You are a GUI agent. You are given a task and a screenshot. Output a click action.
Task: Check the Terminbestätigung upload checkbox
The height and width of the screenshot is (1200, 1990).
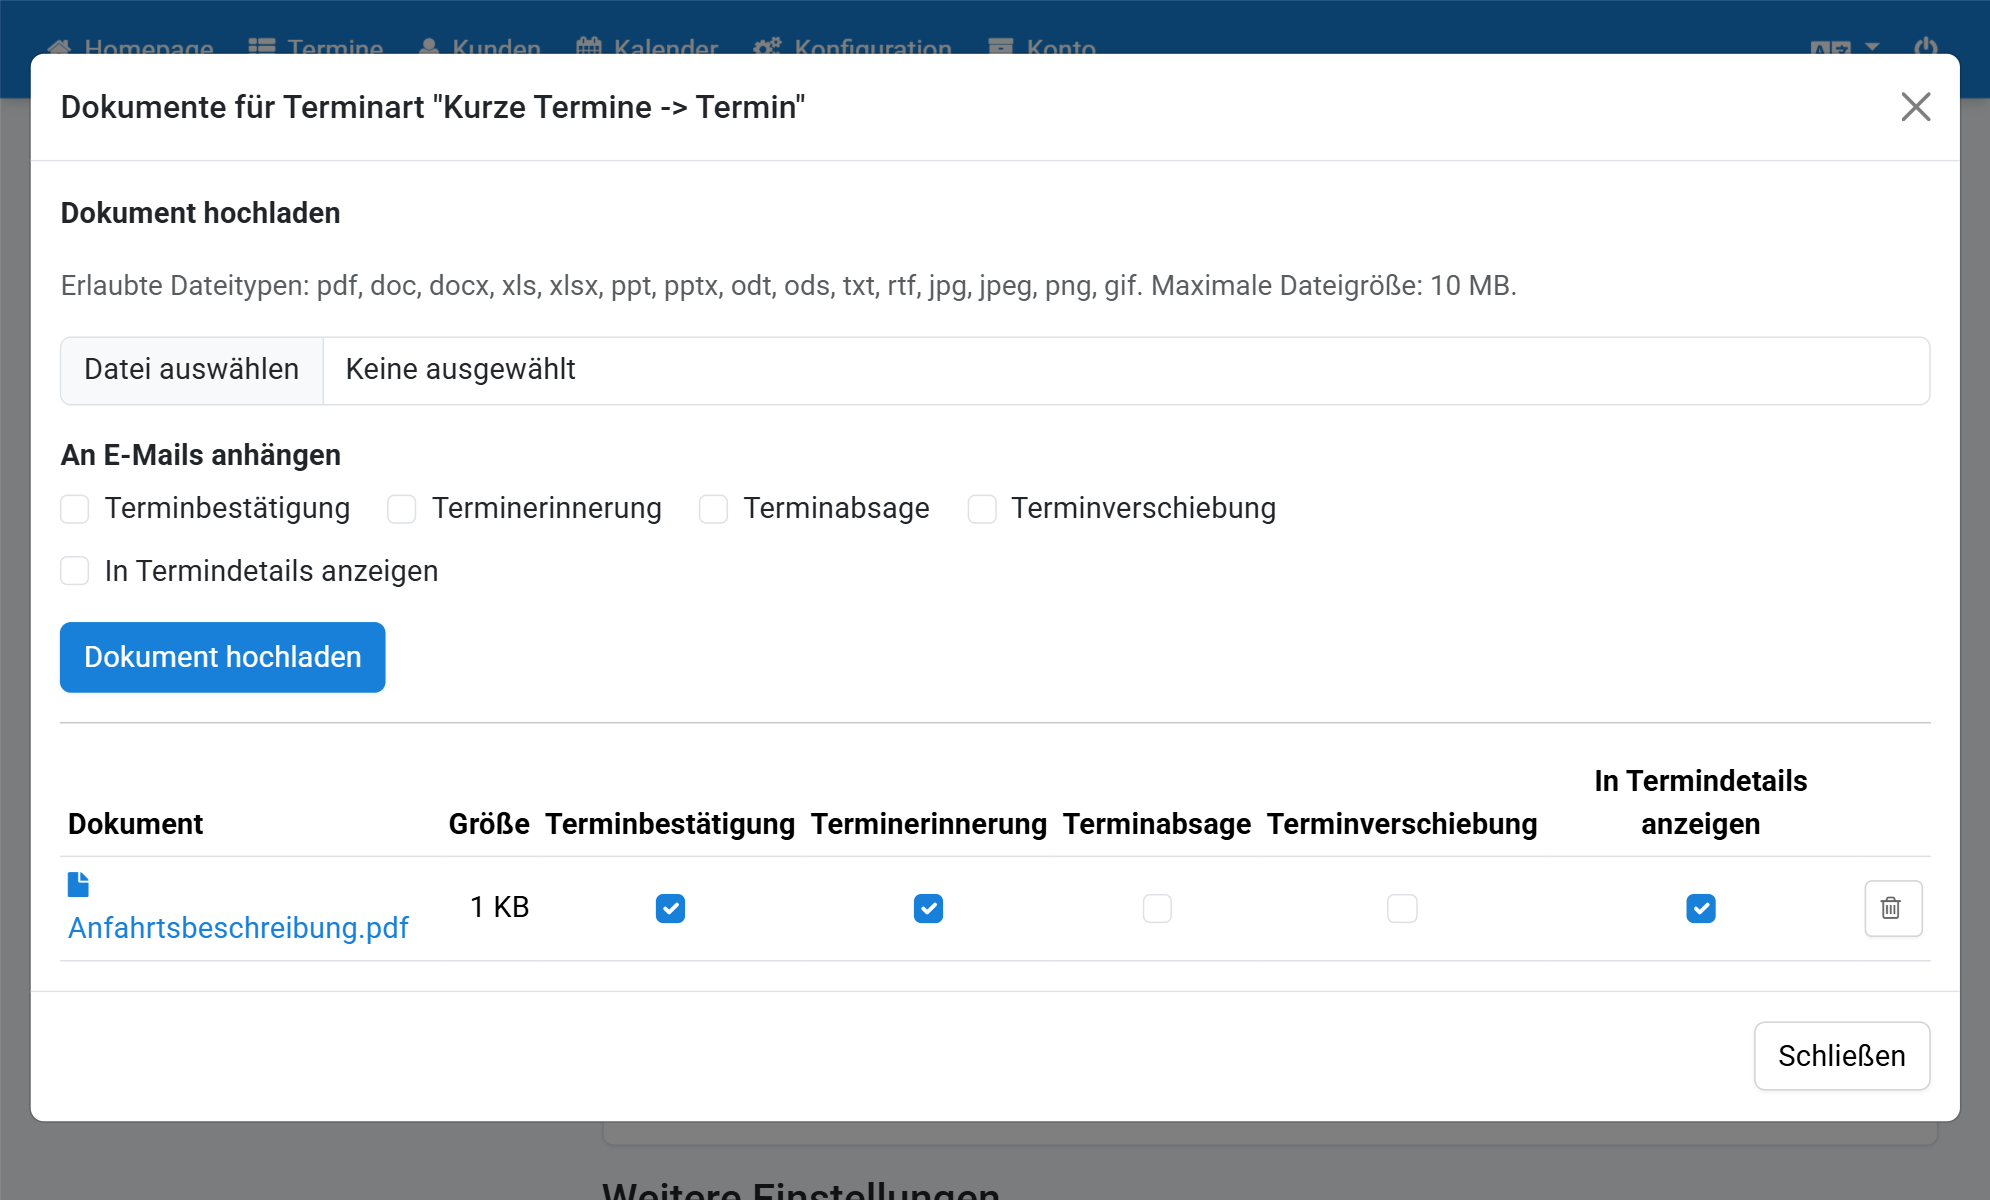75,509
